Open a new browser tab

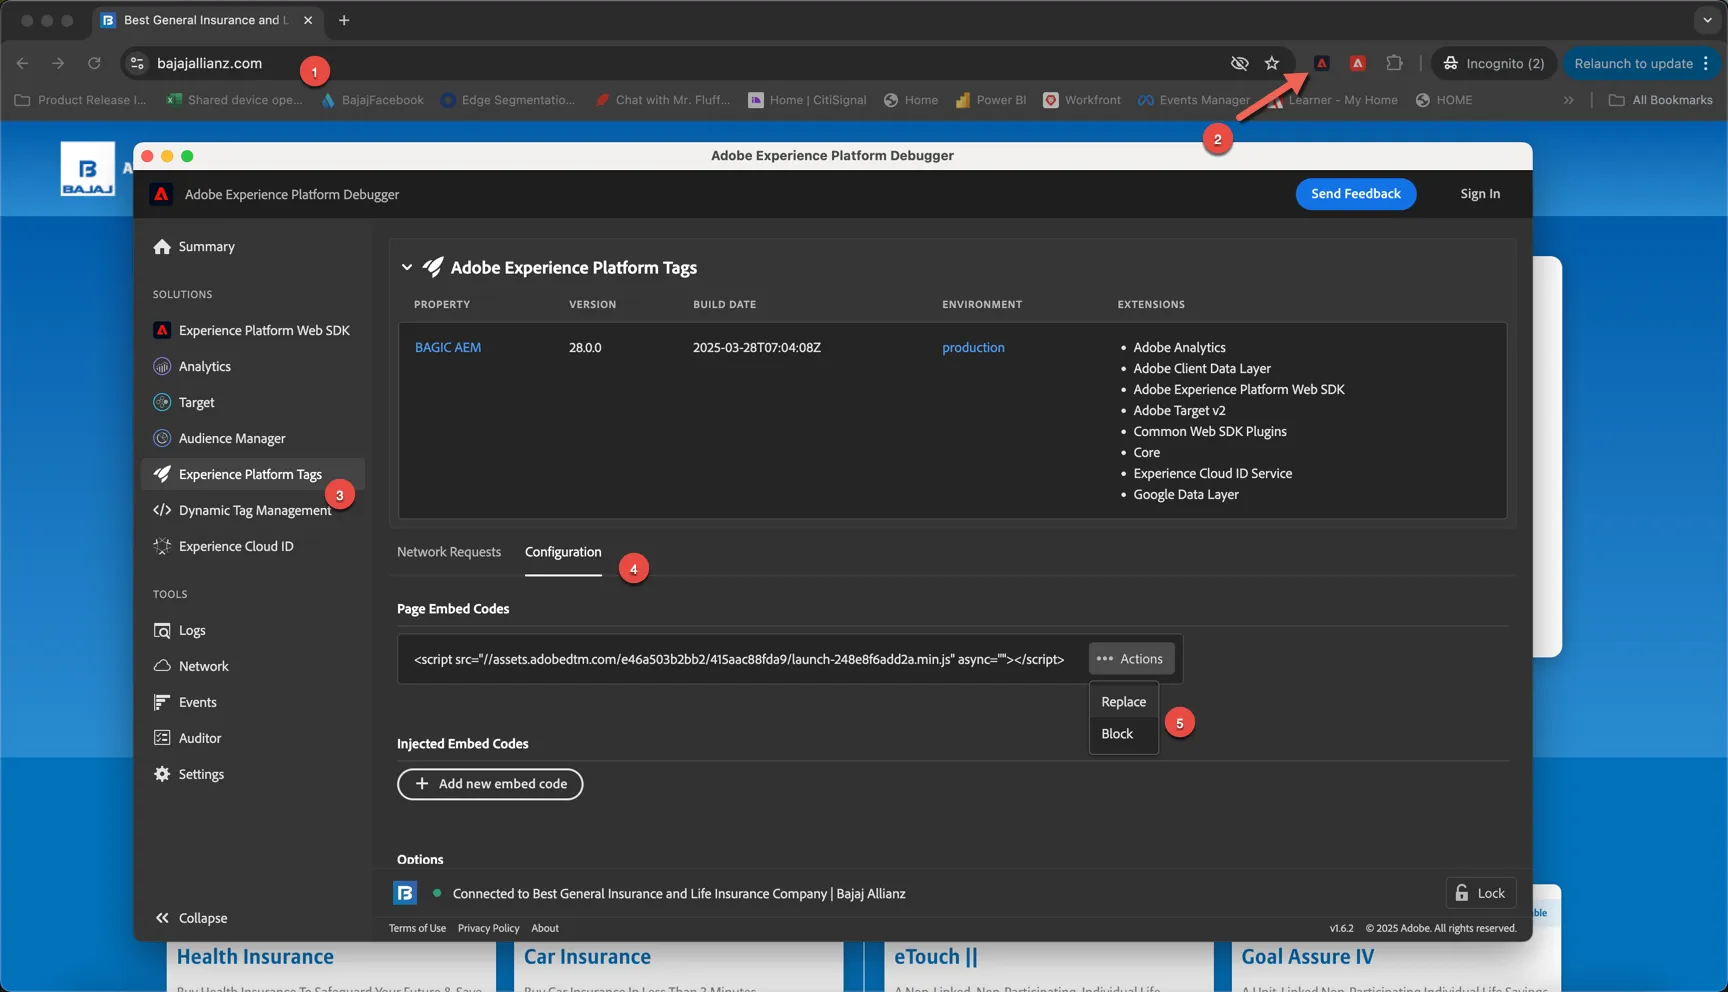point(344,20)
